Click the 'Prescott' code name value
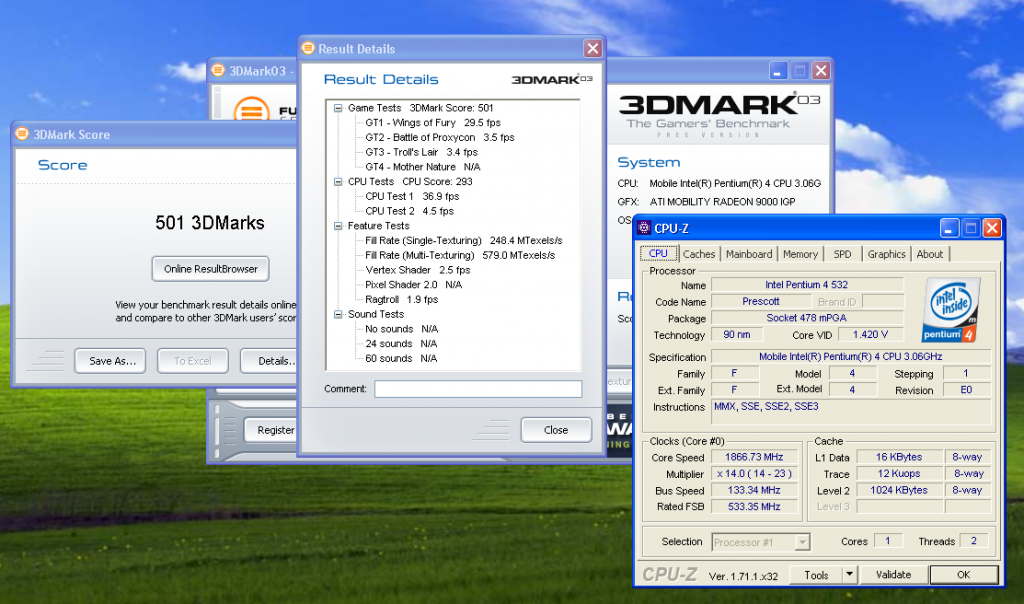1024x604 pixels. pos(761,302)
